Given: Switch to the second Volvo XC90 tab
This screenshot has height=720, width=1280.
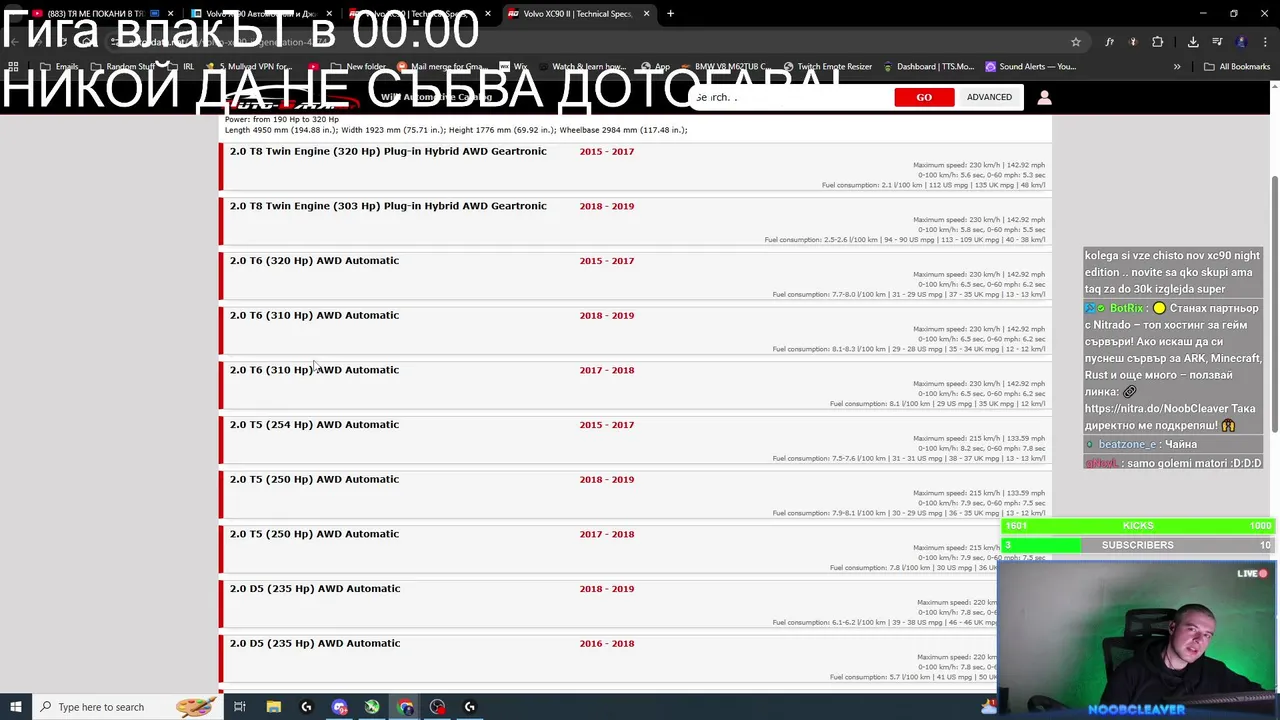Looking at the screenshot, I should 262,14.
